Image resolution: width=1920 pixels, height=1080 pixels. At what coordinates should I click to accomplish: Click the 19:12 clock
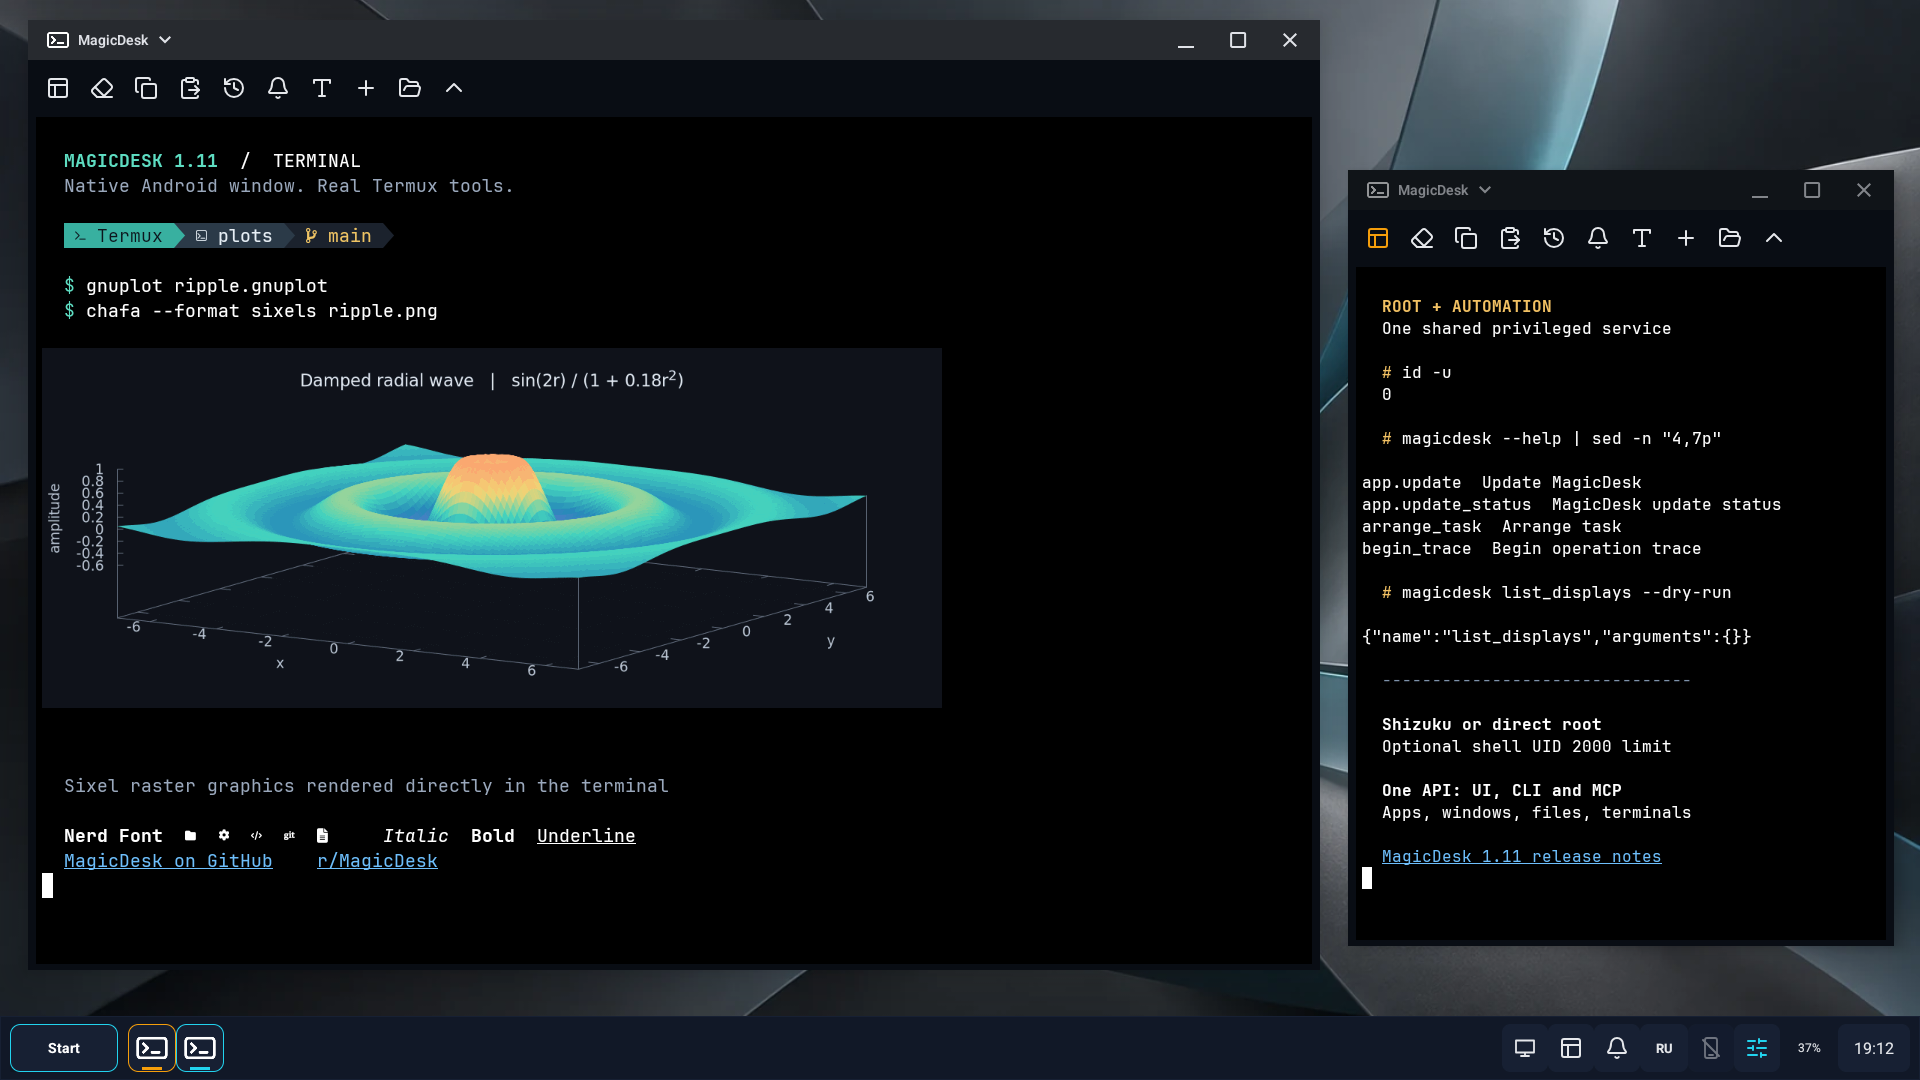click(1874, 1048)
